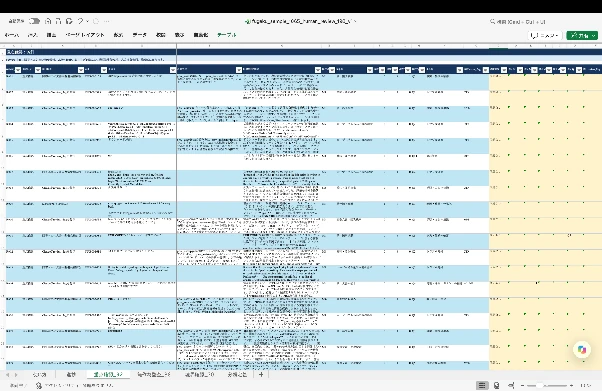Select the sheet tab right before the plus button
Viewport: 602px width, 391px height.
coord(237,374)
